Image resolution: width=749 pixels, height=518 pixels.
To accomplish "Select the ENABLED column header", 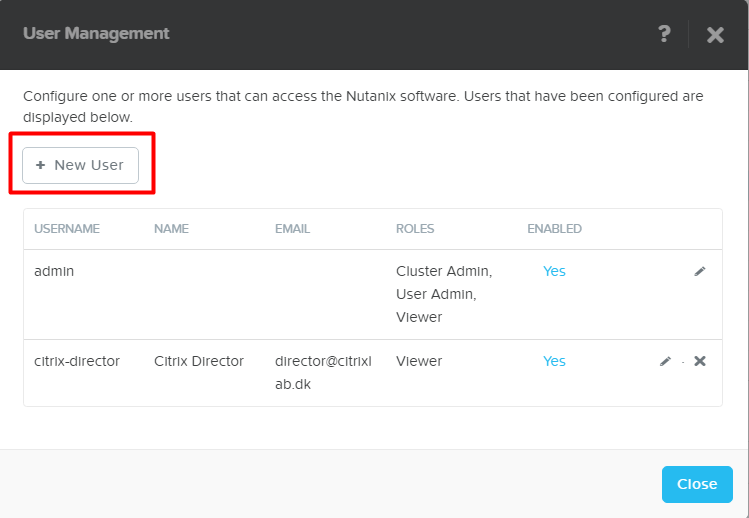I will (554, 229).
